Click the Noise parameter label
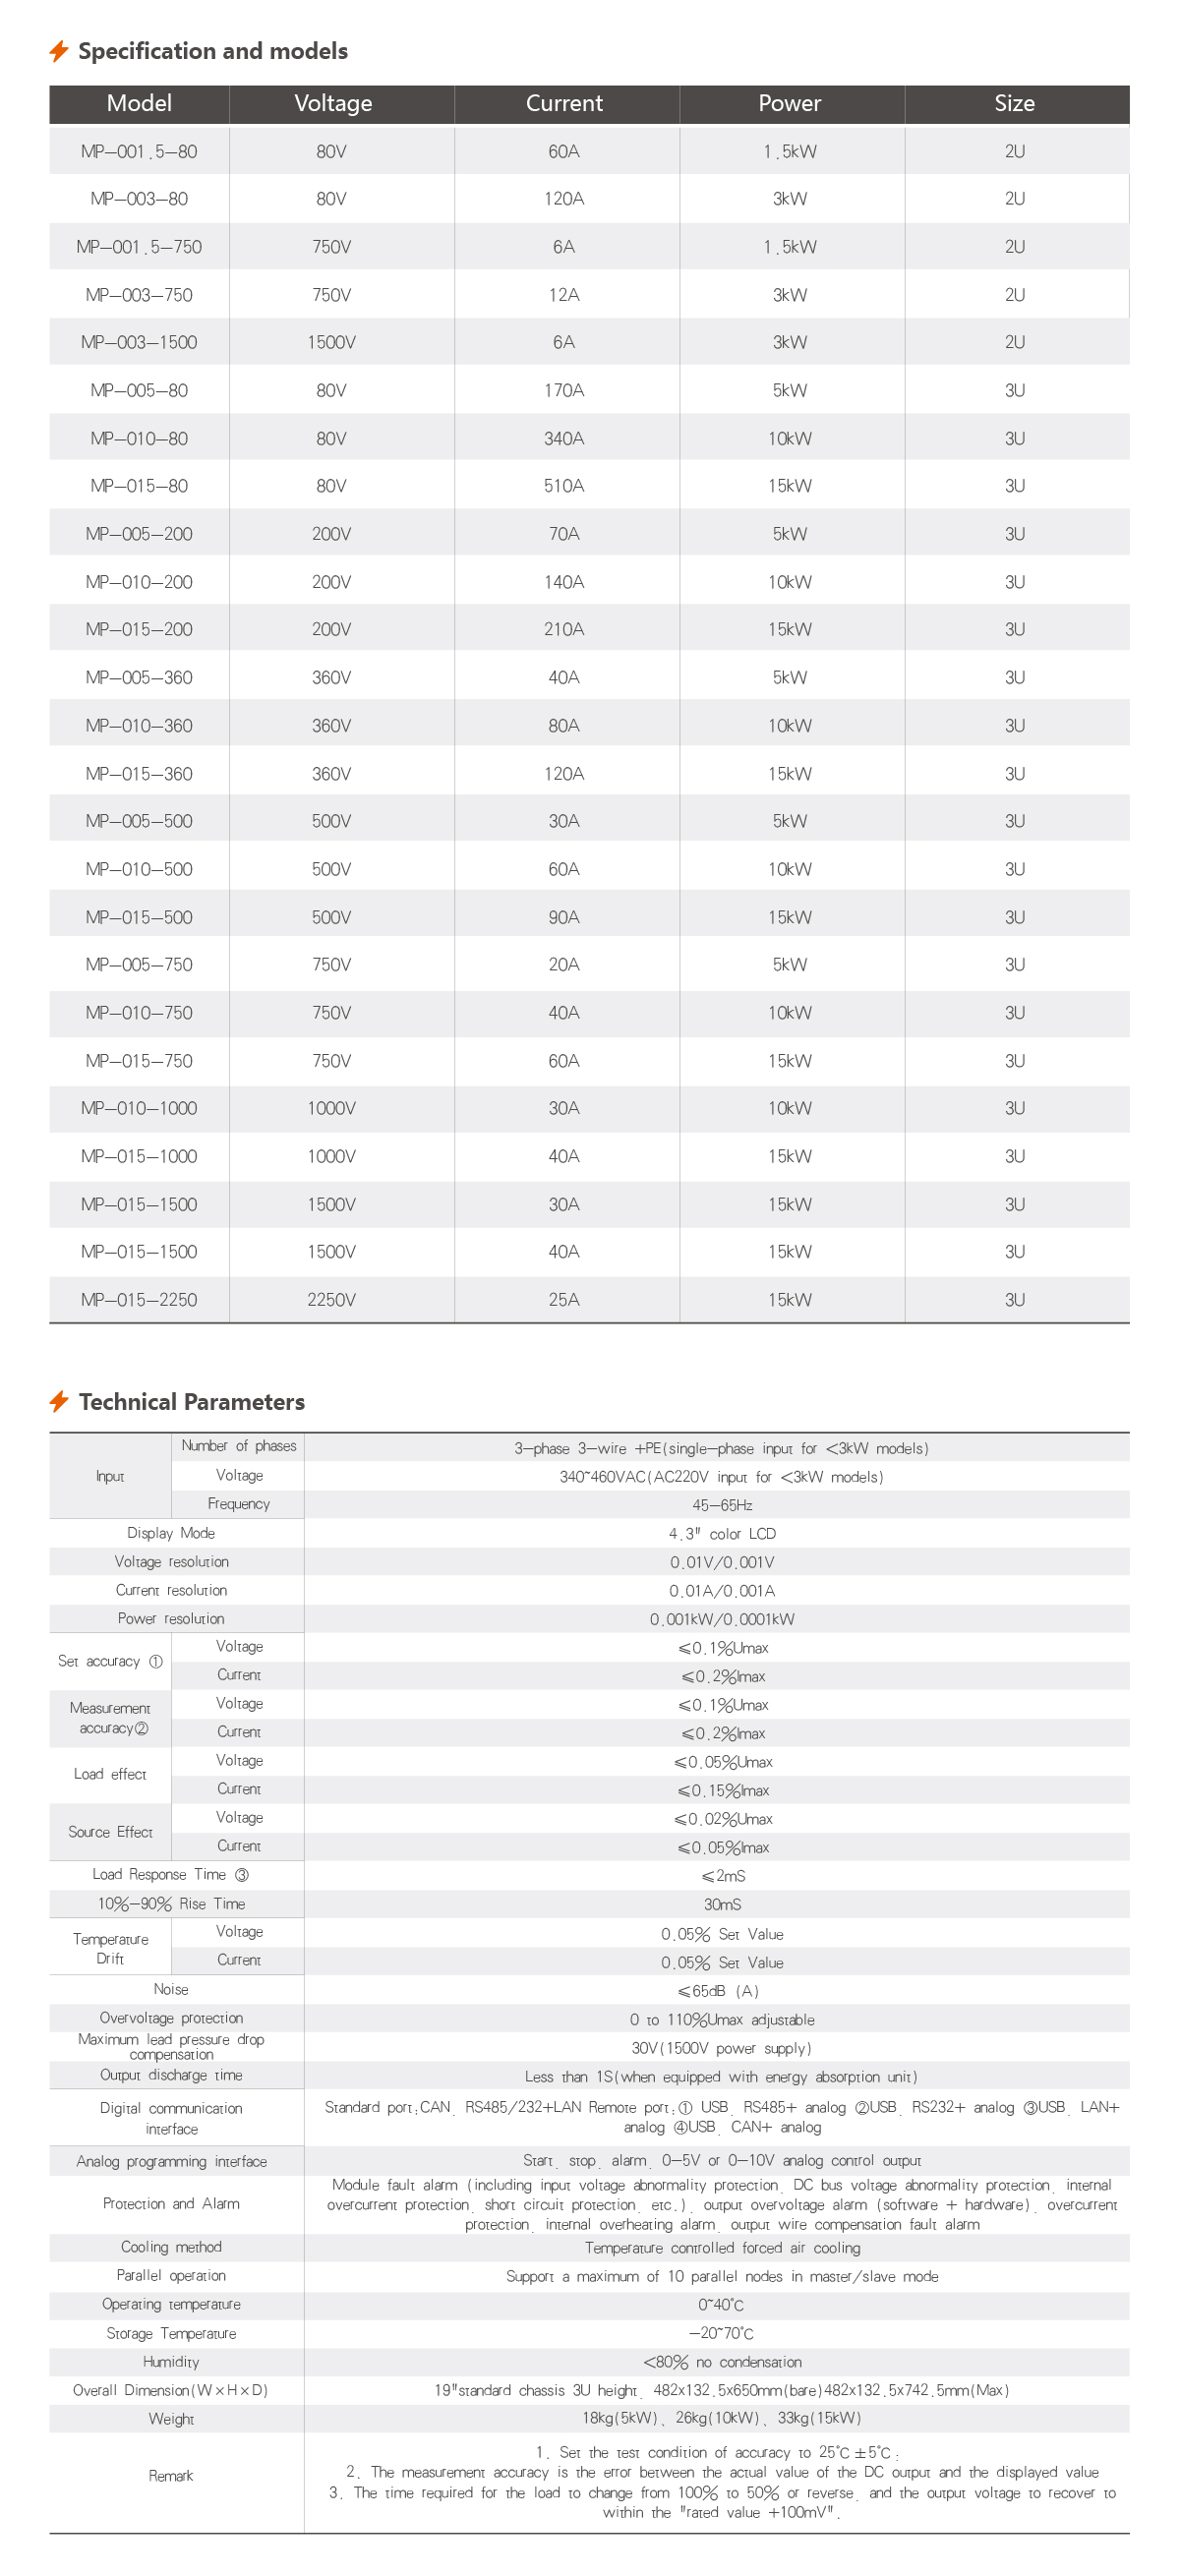 (171, 1990)
